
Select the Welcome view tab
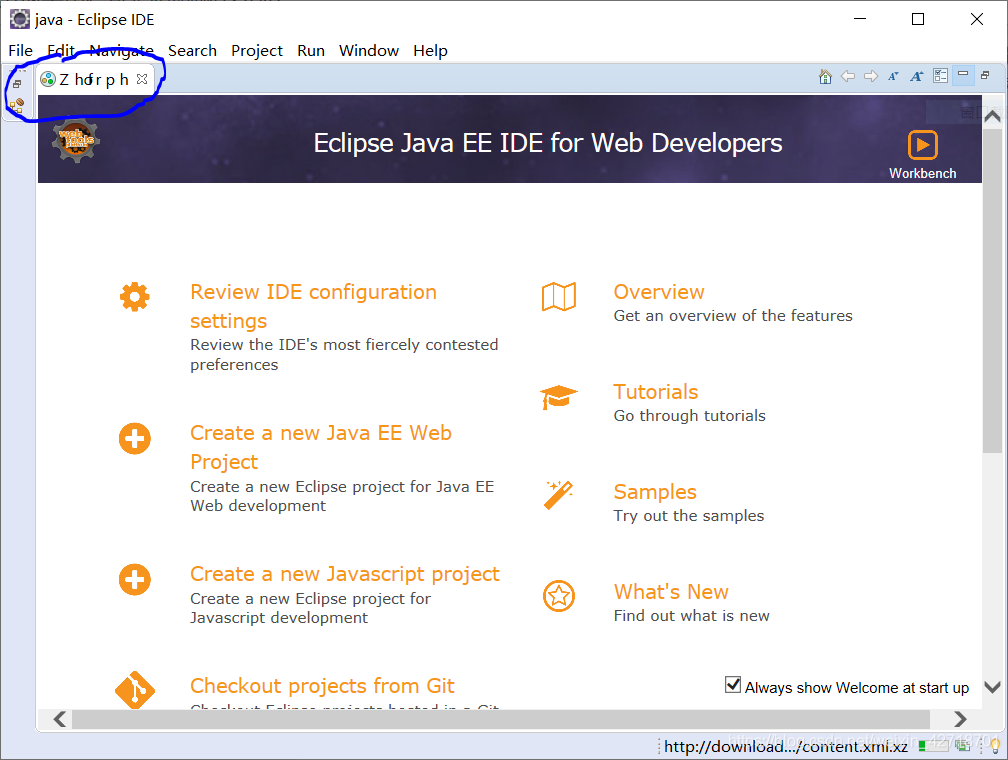[x=94, y=79]
